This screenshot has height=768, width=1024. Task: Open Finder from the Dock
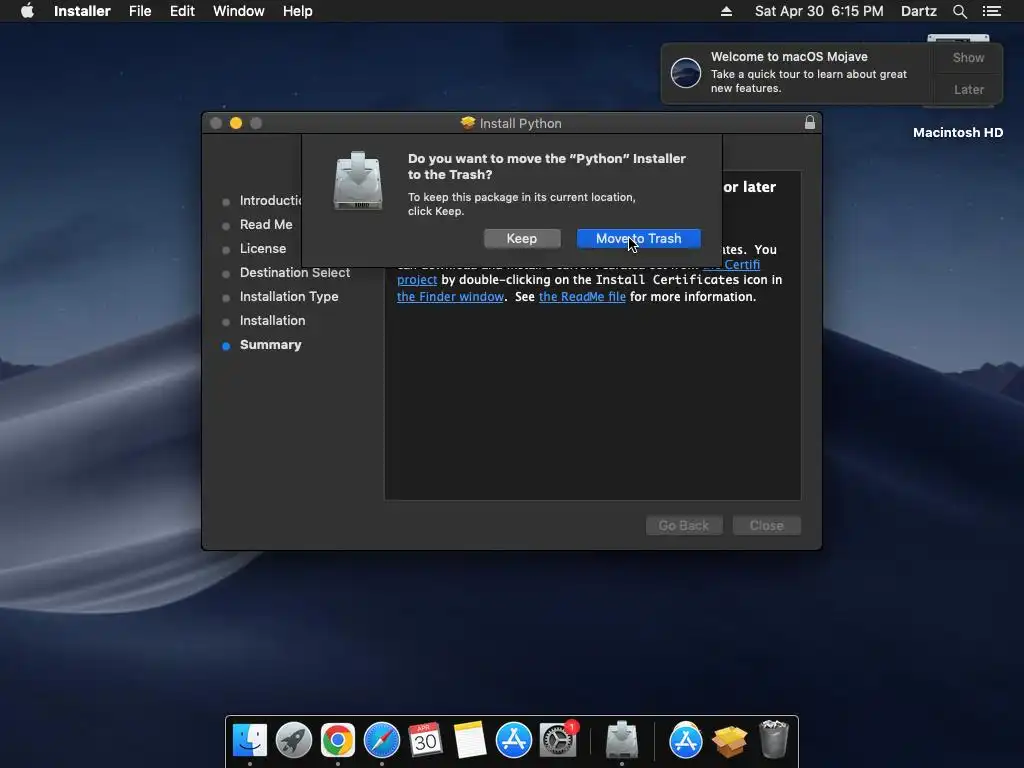[249, 741]
